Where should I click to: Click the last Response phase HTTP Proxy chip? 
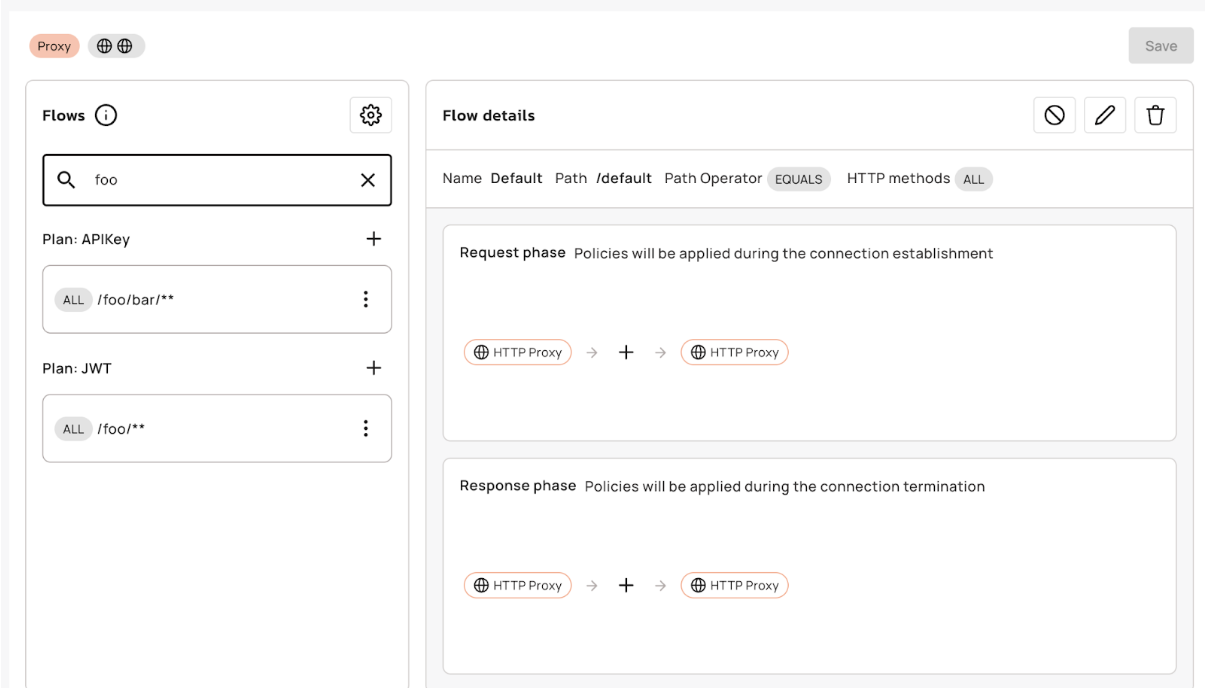(x=734, y=585)
